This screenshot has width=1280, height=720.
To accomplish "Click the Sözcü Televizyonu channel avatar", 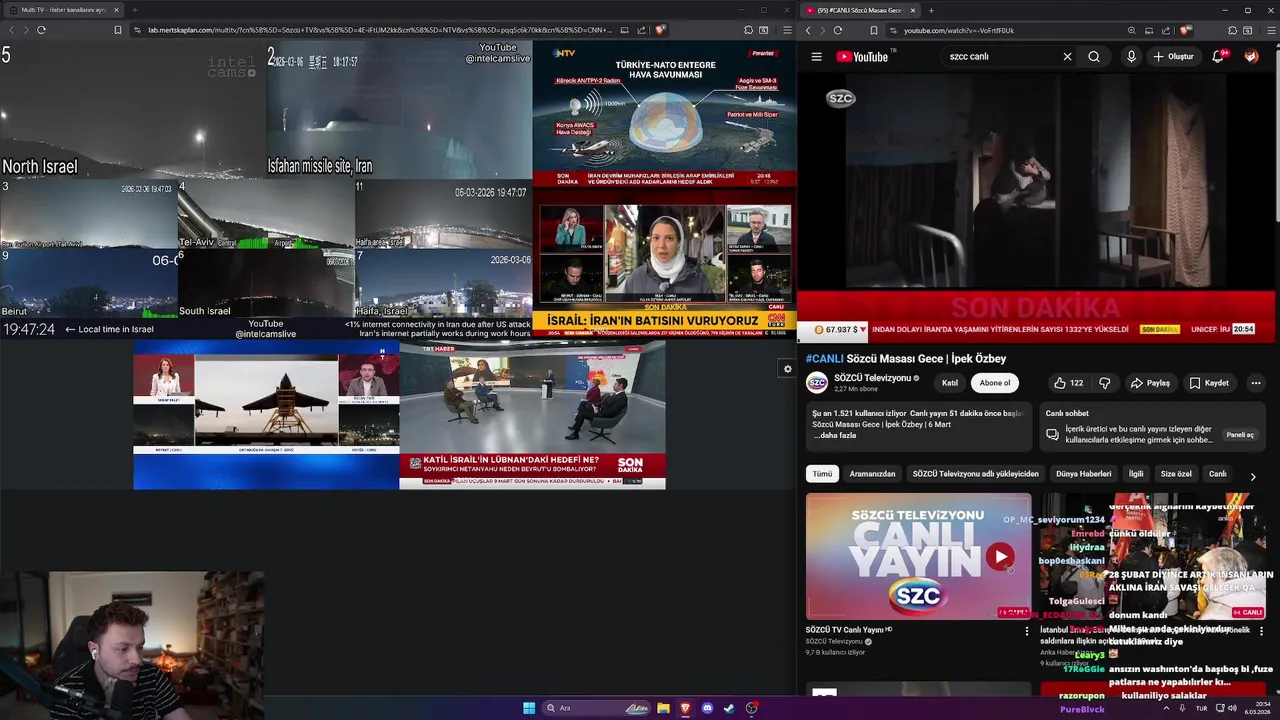I will [817, 383].
